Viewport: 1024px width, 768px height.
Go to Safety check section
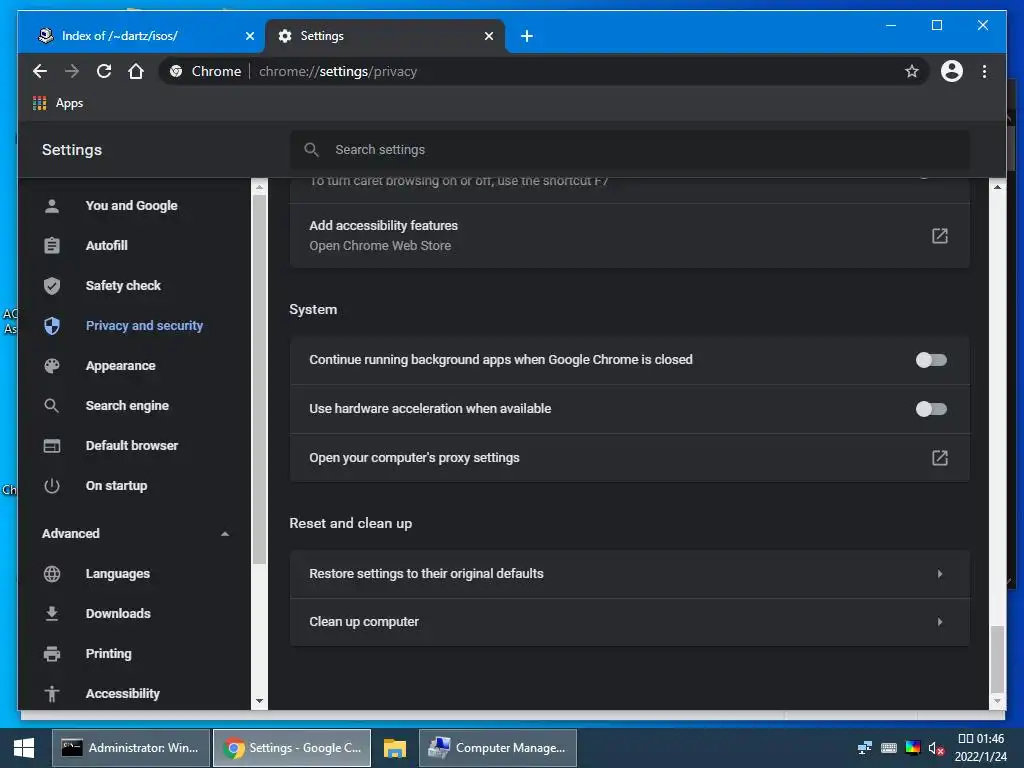pos(123,285)
